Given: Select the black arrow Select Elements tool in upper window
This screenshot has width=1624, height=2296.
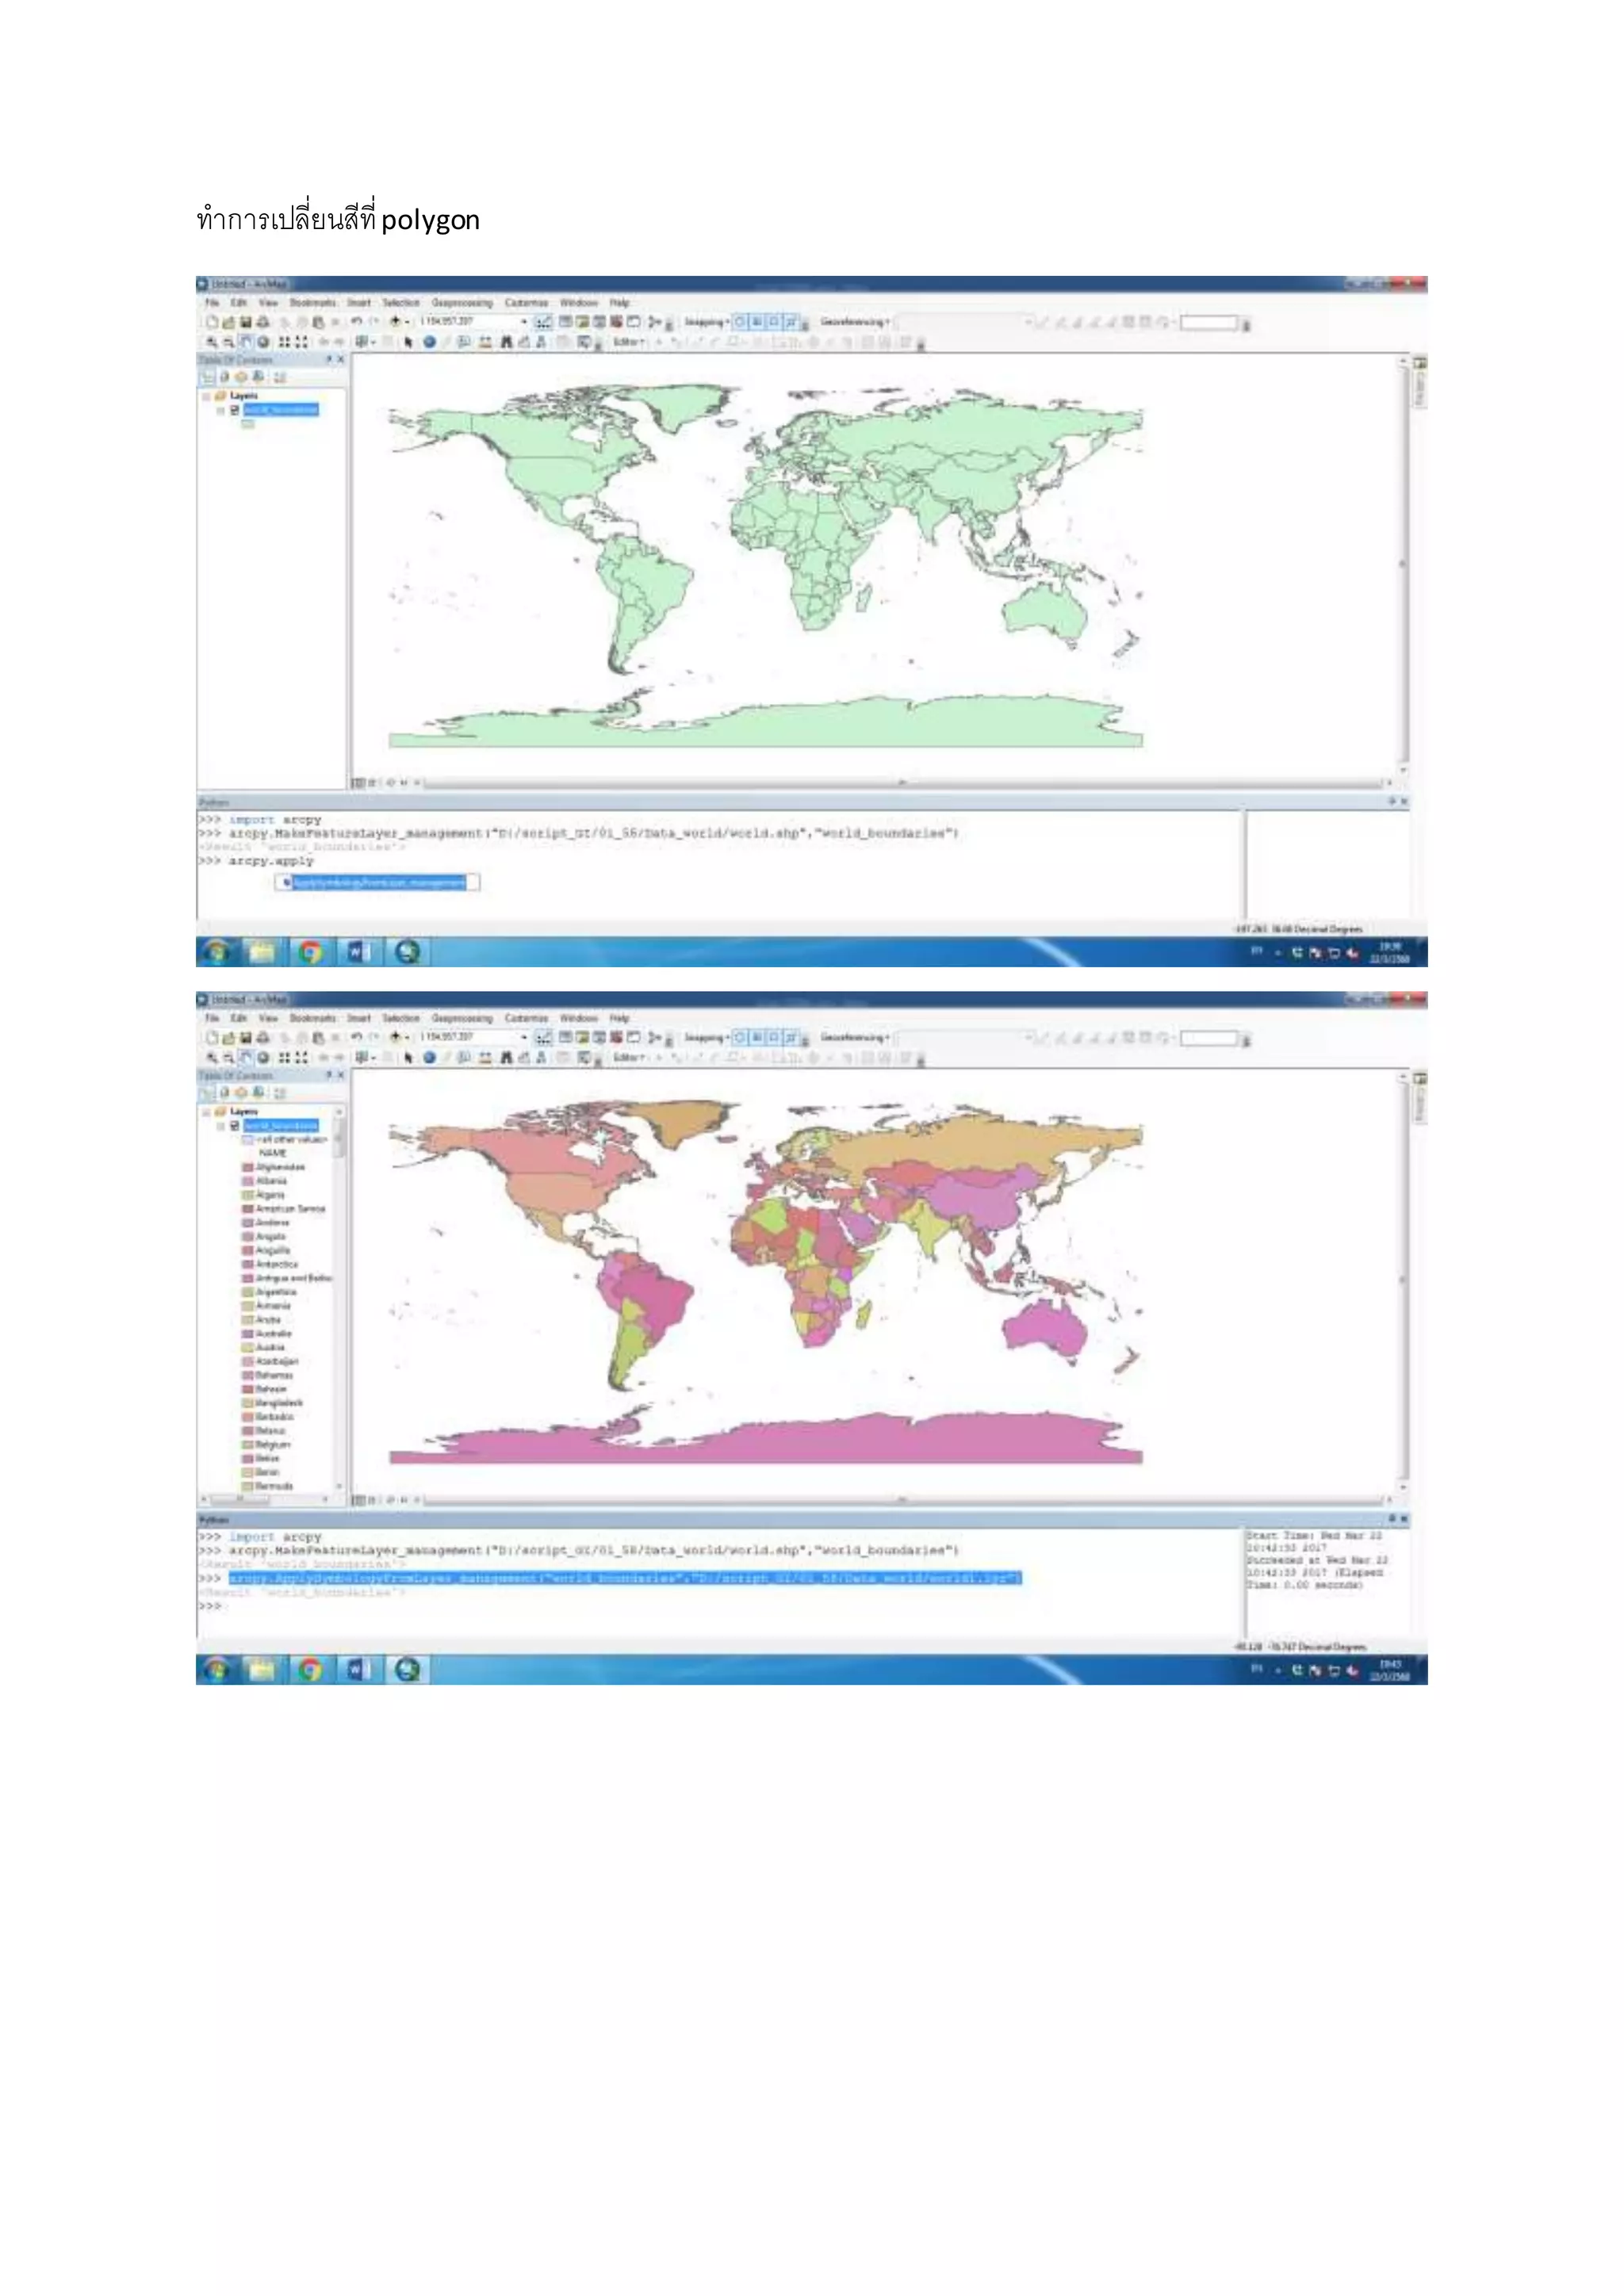Looking at the screenshot, I should tap(408, 342).
